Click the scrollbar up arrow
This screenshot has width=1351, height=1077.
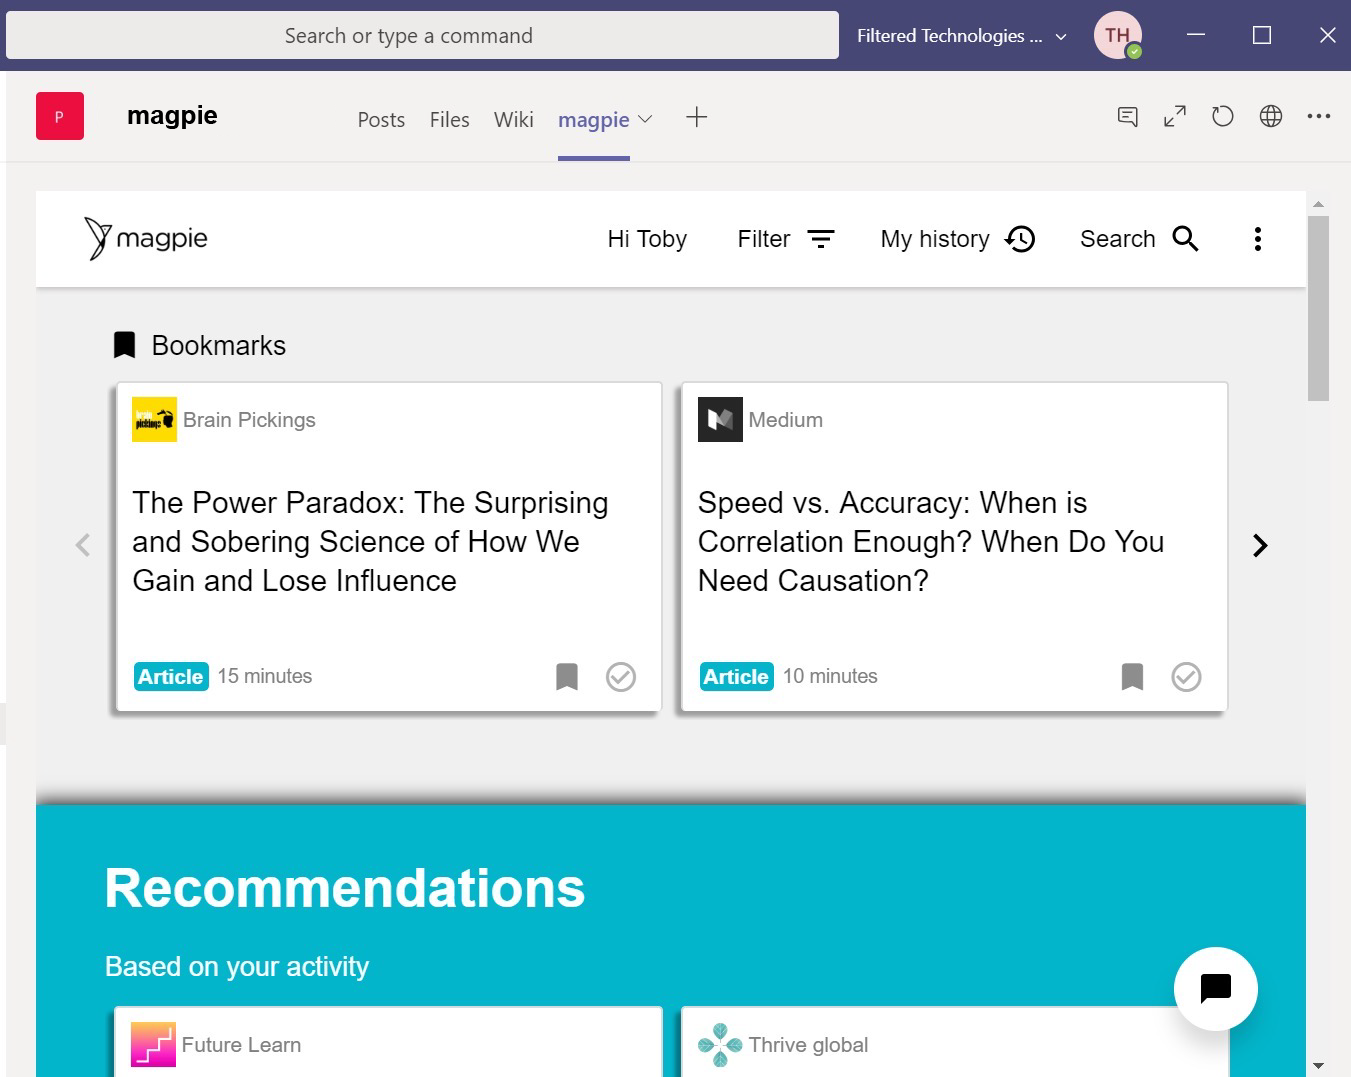click(x=1318, y=204)
